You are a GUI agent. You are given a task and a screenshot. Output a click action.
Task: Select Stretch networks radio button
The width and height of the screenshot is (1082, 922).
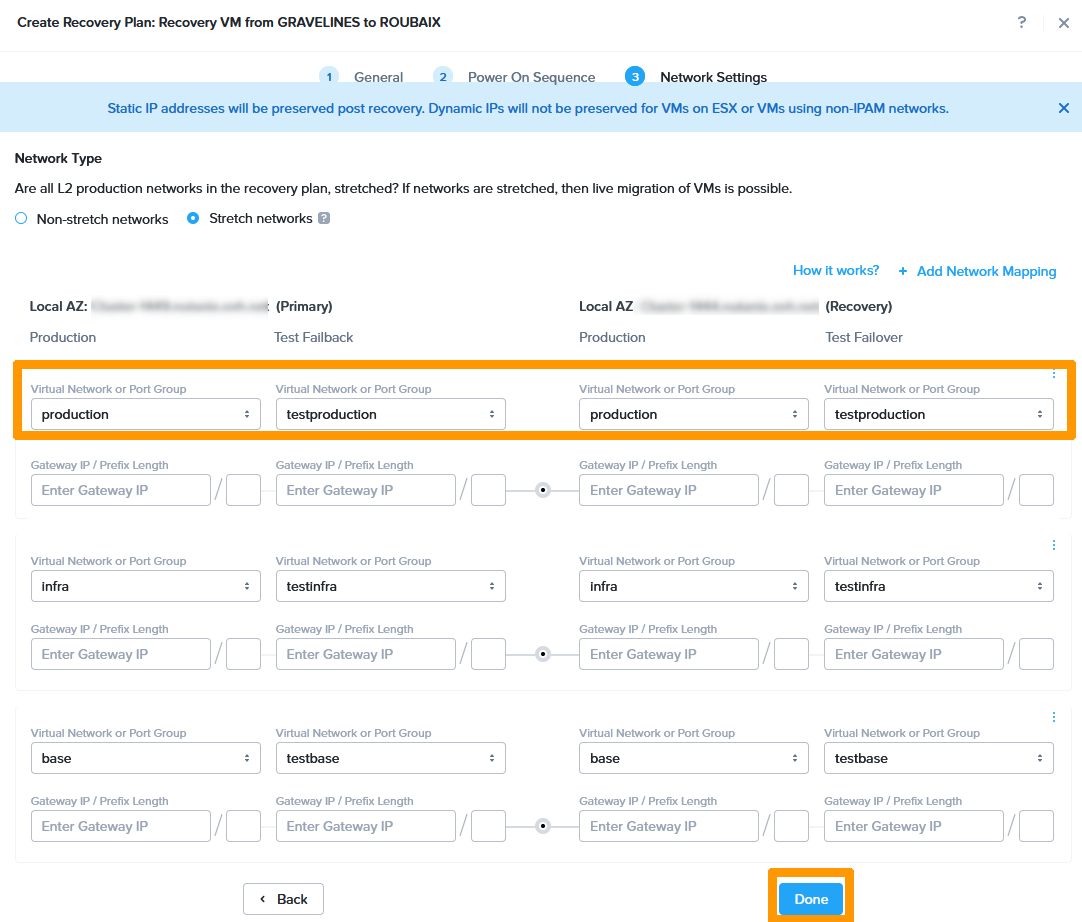(193, 218)
